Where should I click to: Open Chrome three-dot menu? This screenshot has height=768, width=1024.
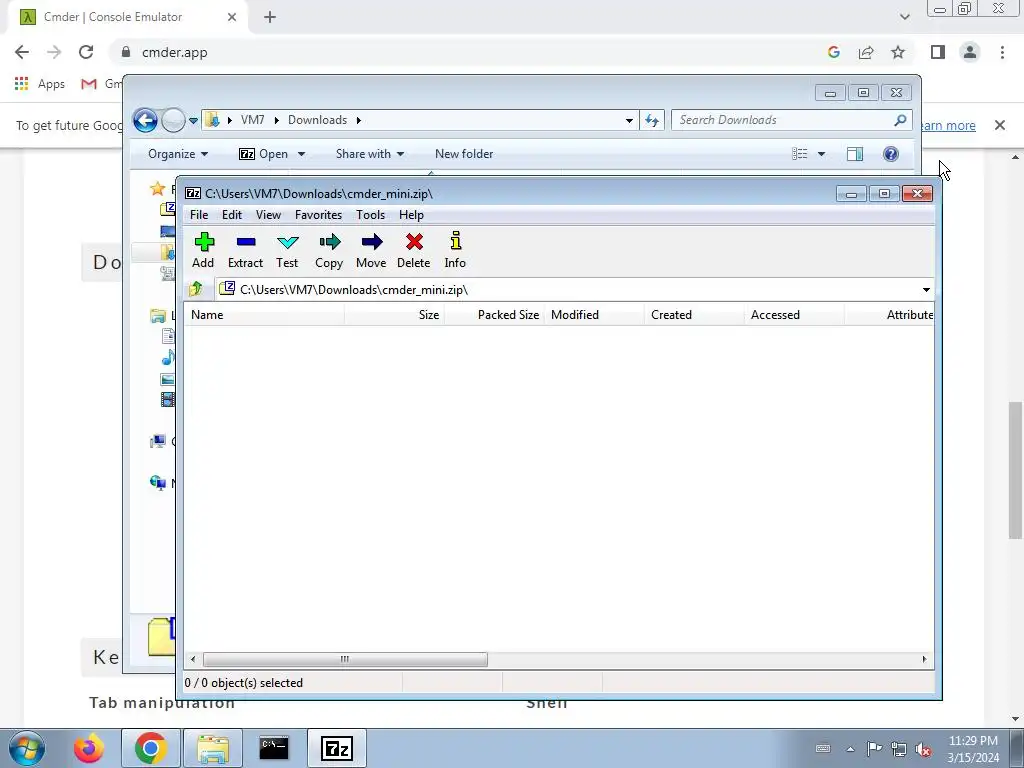(1002, 52)
